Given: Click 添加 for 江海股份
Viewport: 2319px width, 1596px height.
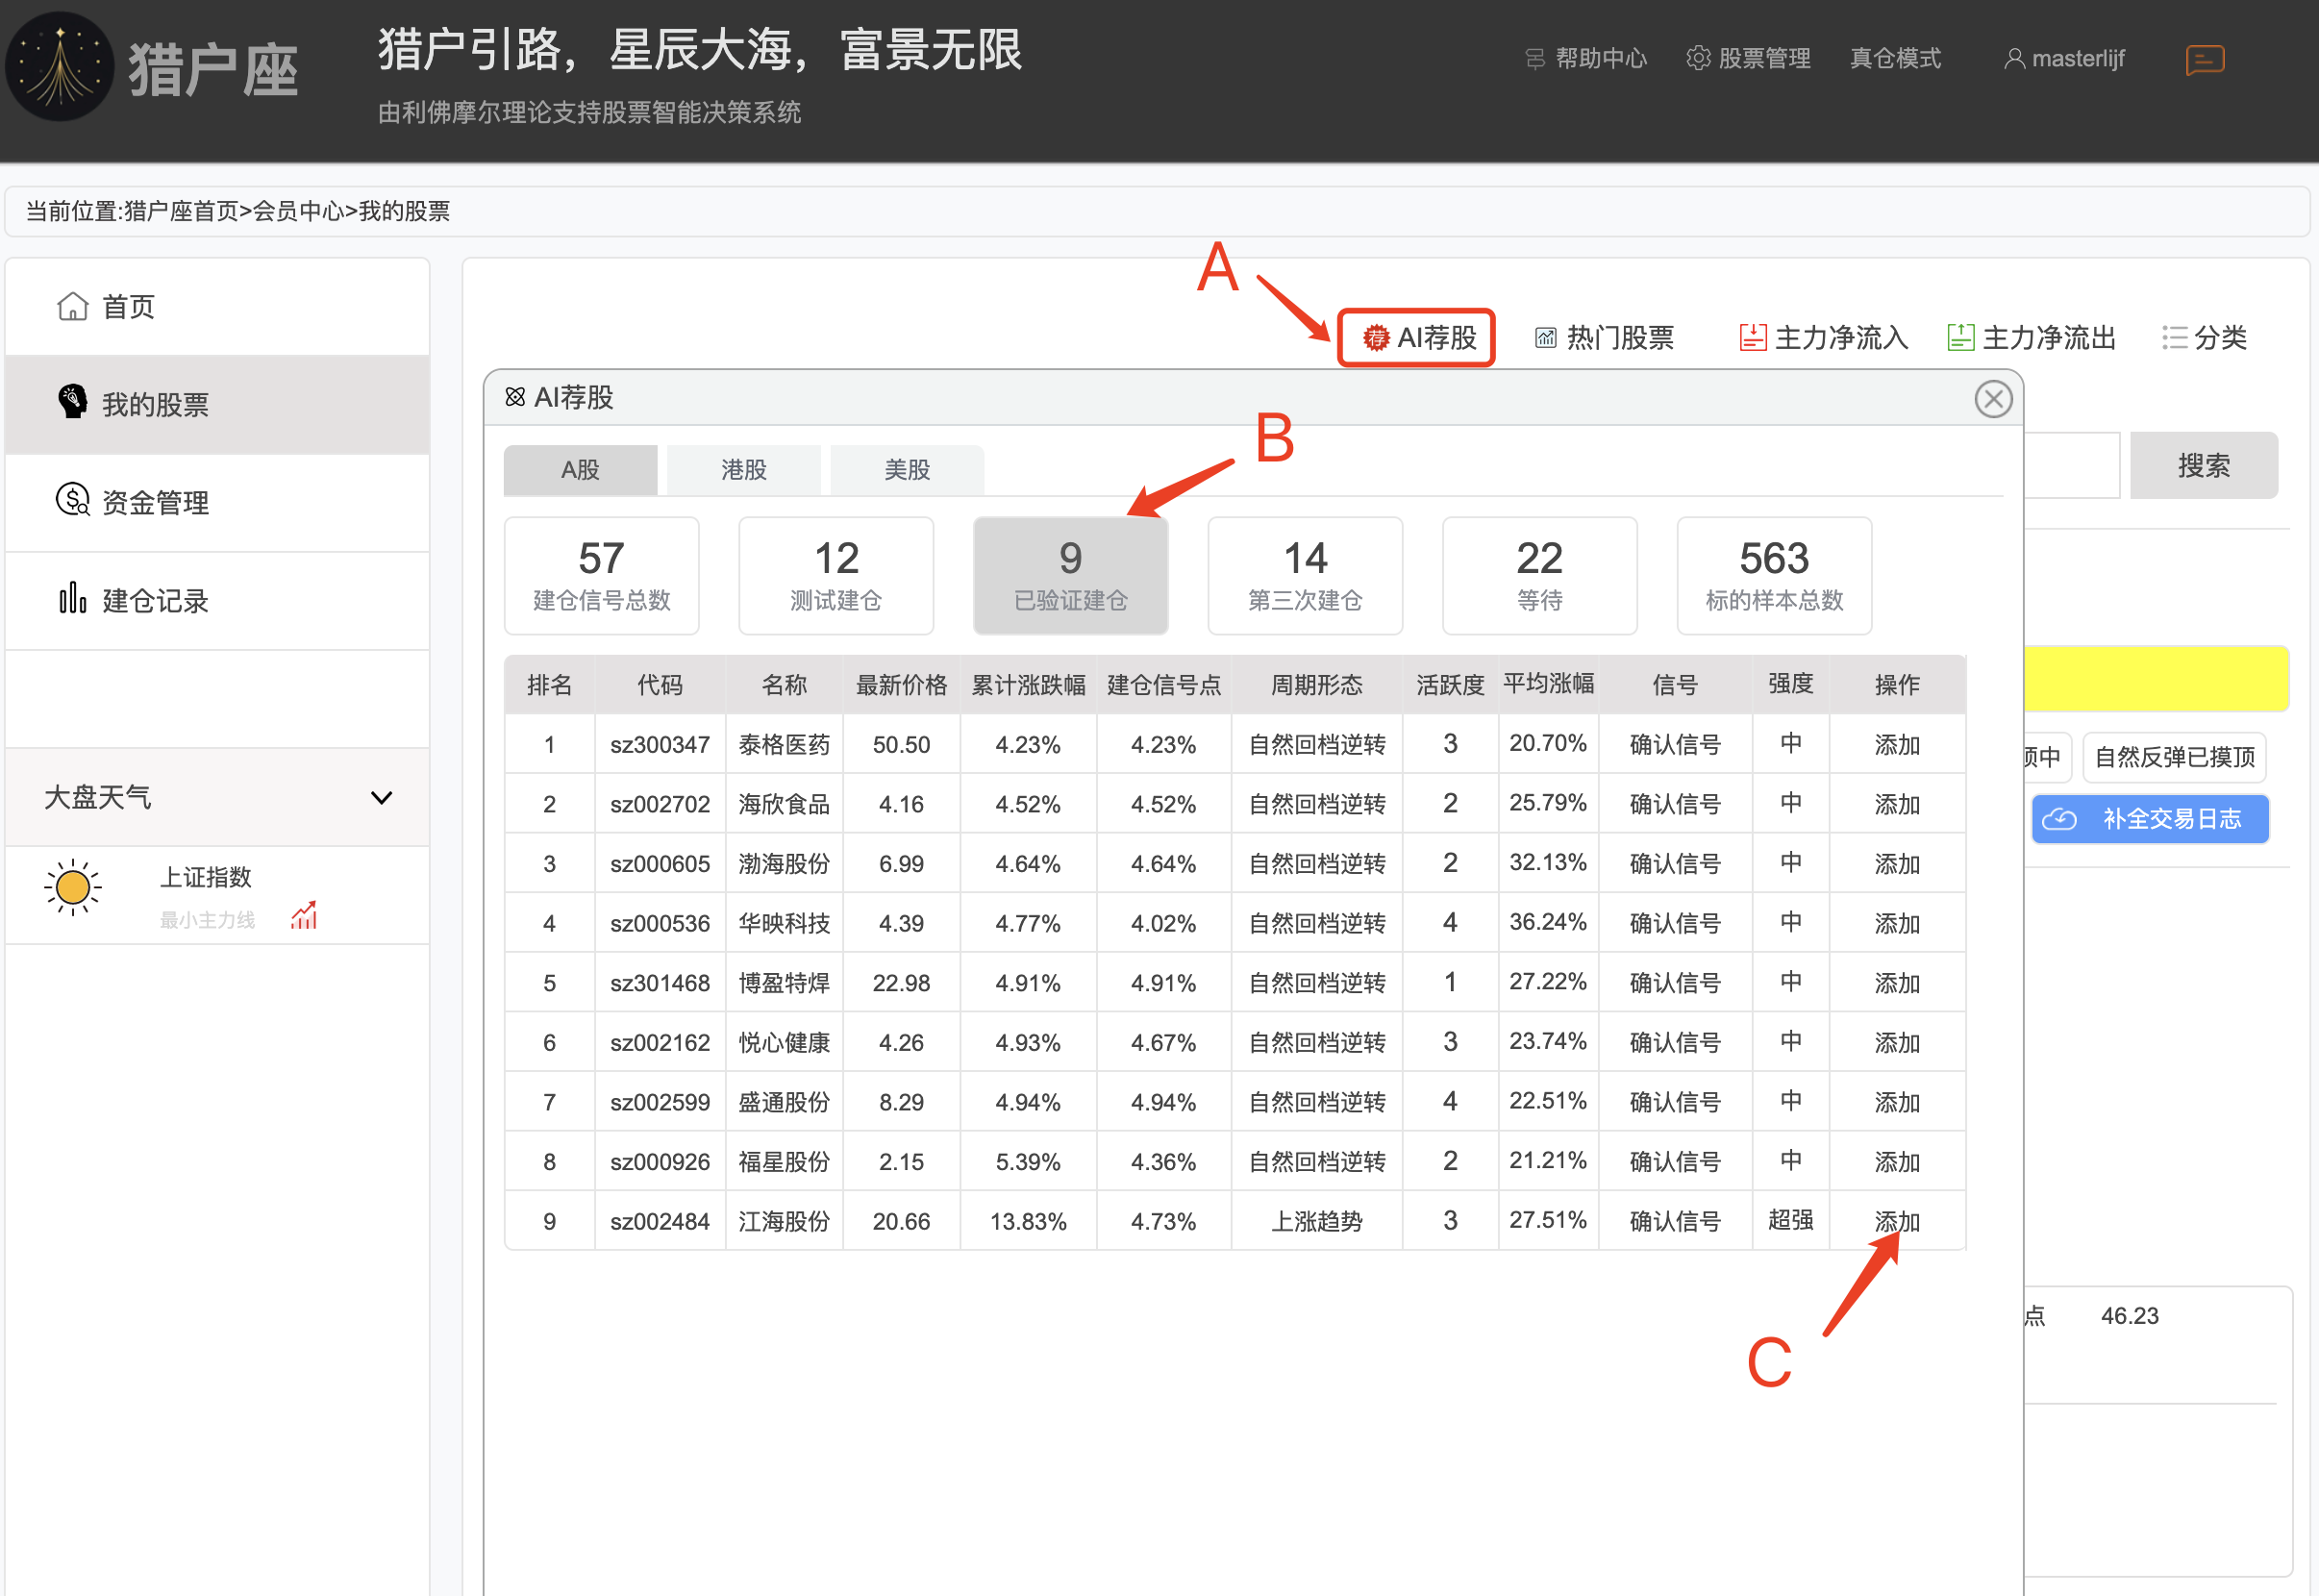Looking at the screenshot, I should (1897, 1221).
